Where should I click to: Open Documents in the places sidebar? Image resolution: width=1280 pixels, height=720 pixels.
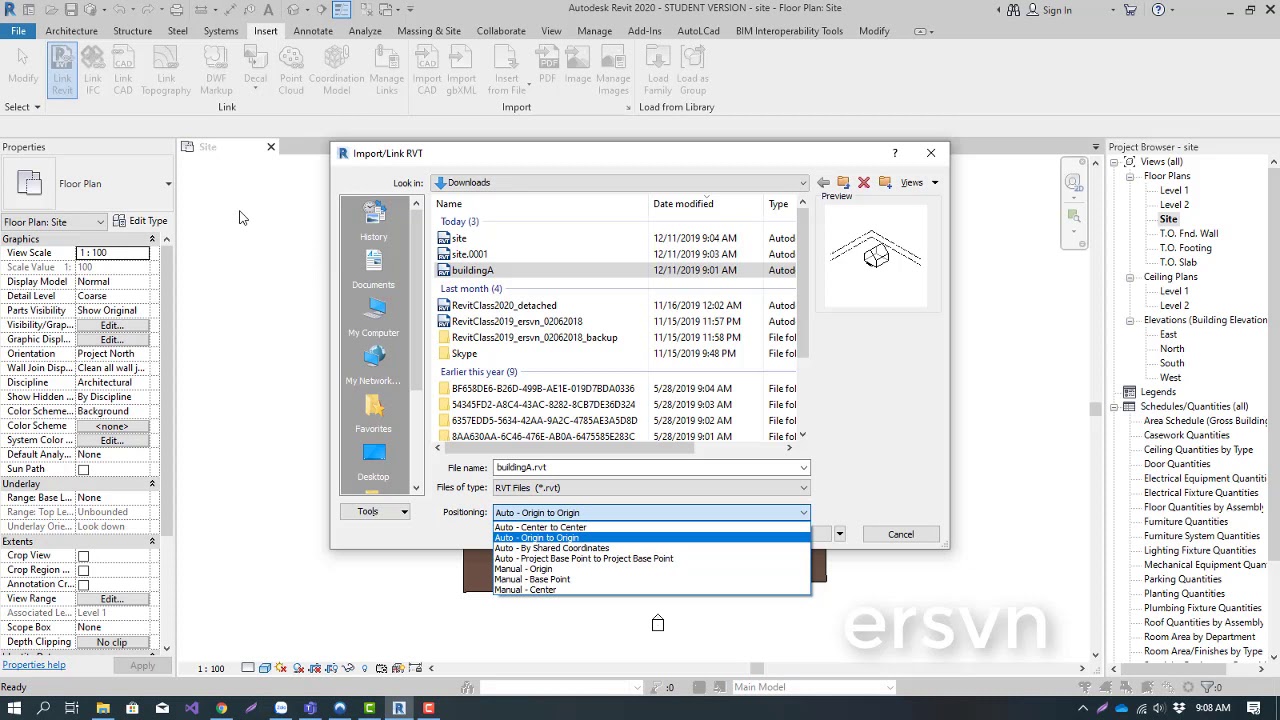tap(373, 269)
